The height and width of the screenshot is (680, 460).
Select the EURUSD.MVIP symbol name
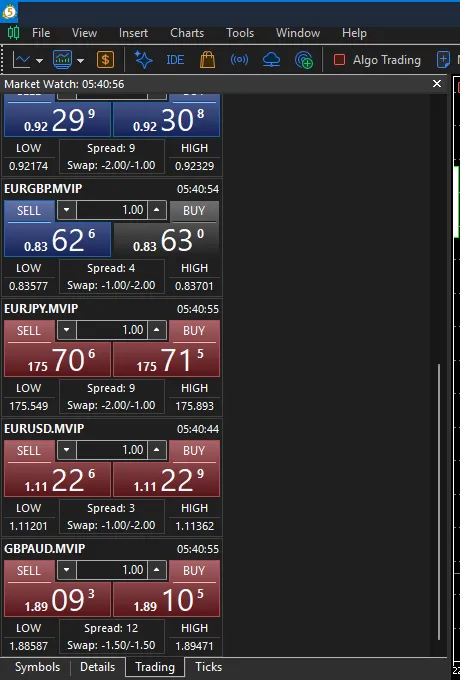pos(44,429)
